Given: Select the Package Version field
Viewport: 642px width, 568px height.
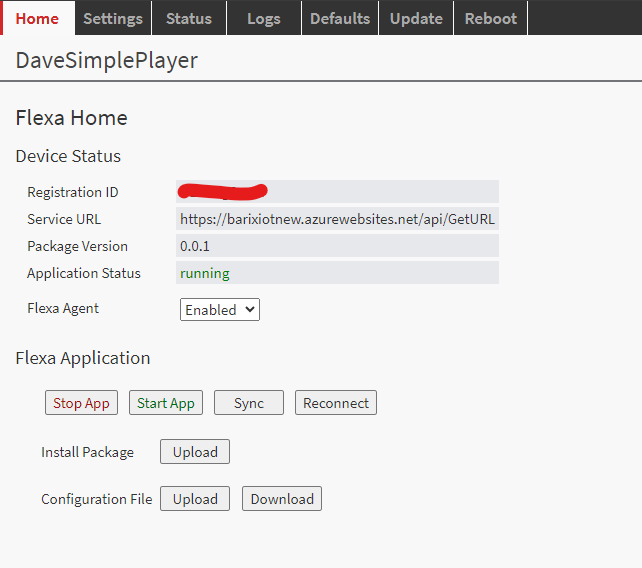Looking at the screenshot, I should (337, 246).
